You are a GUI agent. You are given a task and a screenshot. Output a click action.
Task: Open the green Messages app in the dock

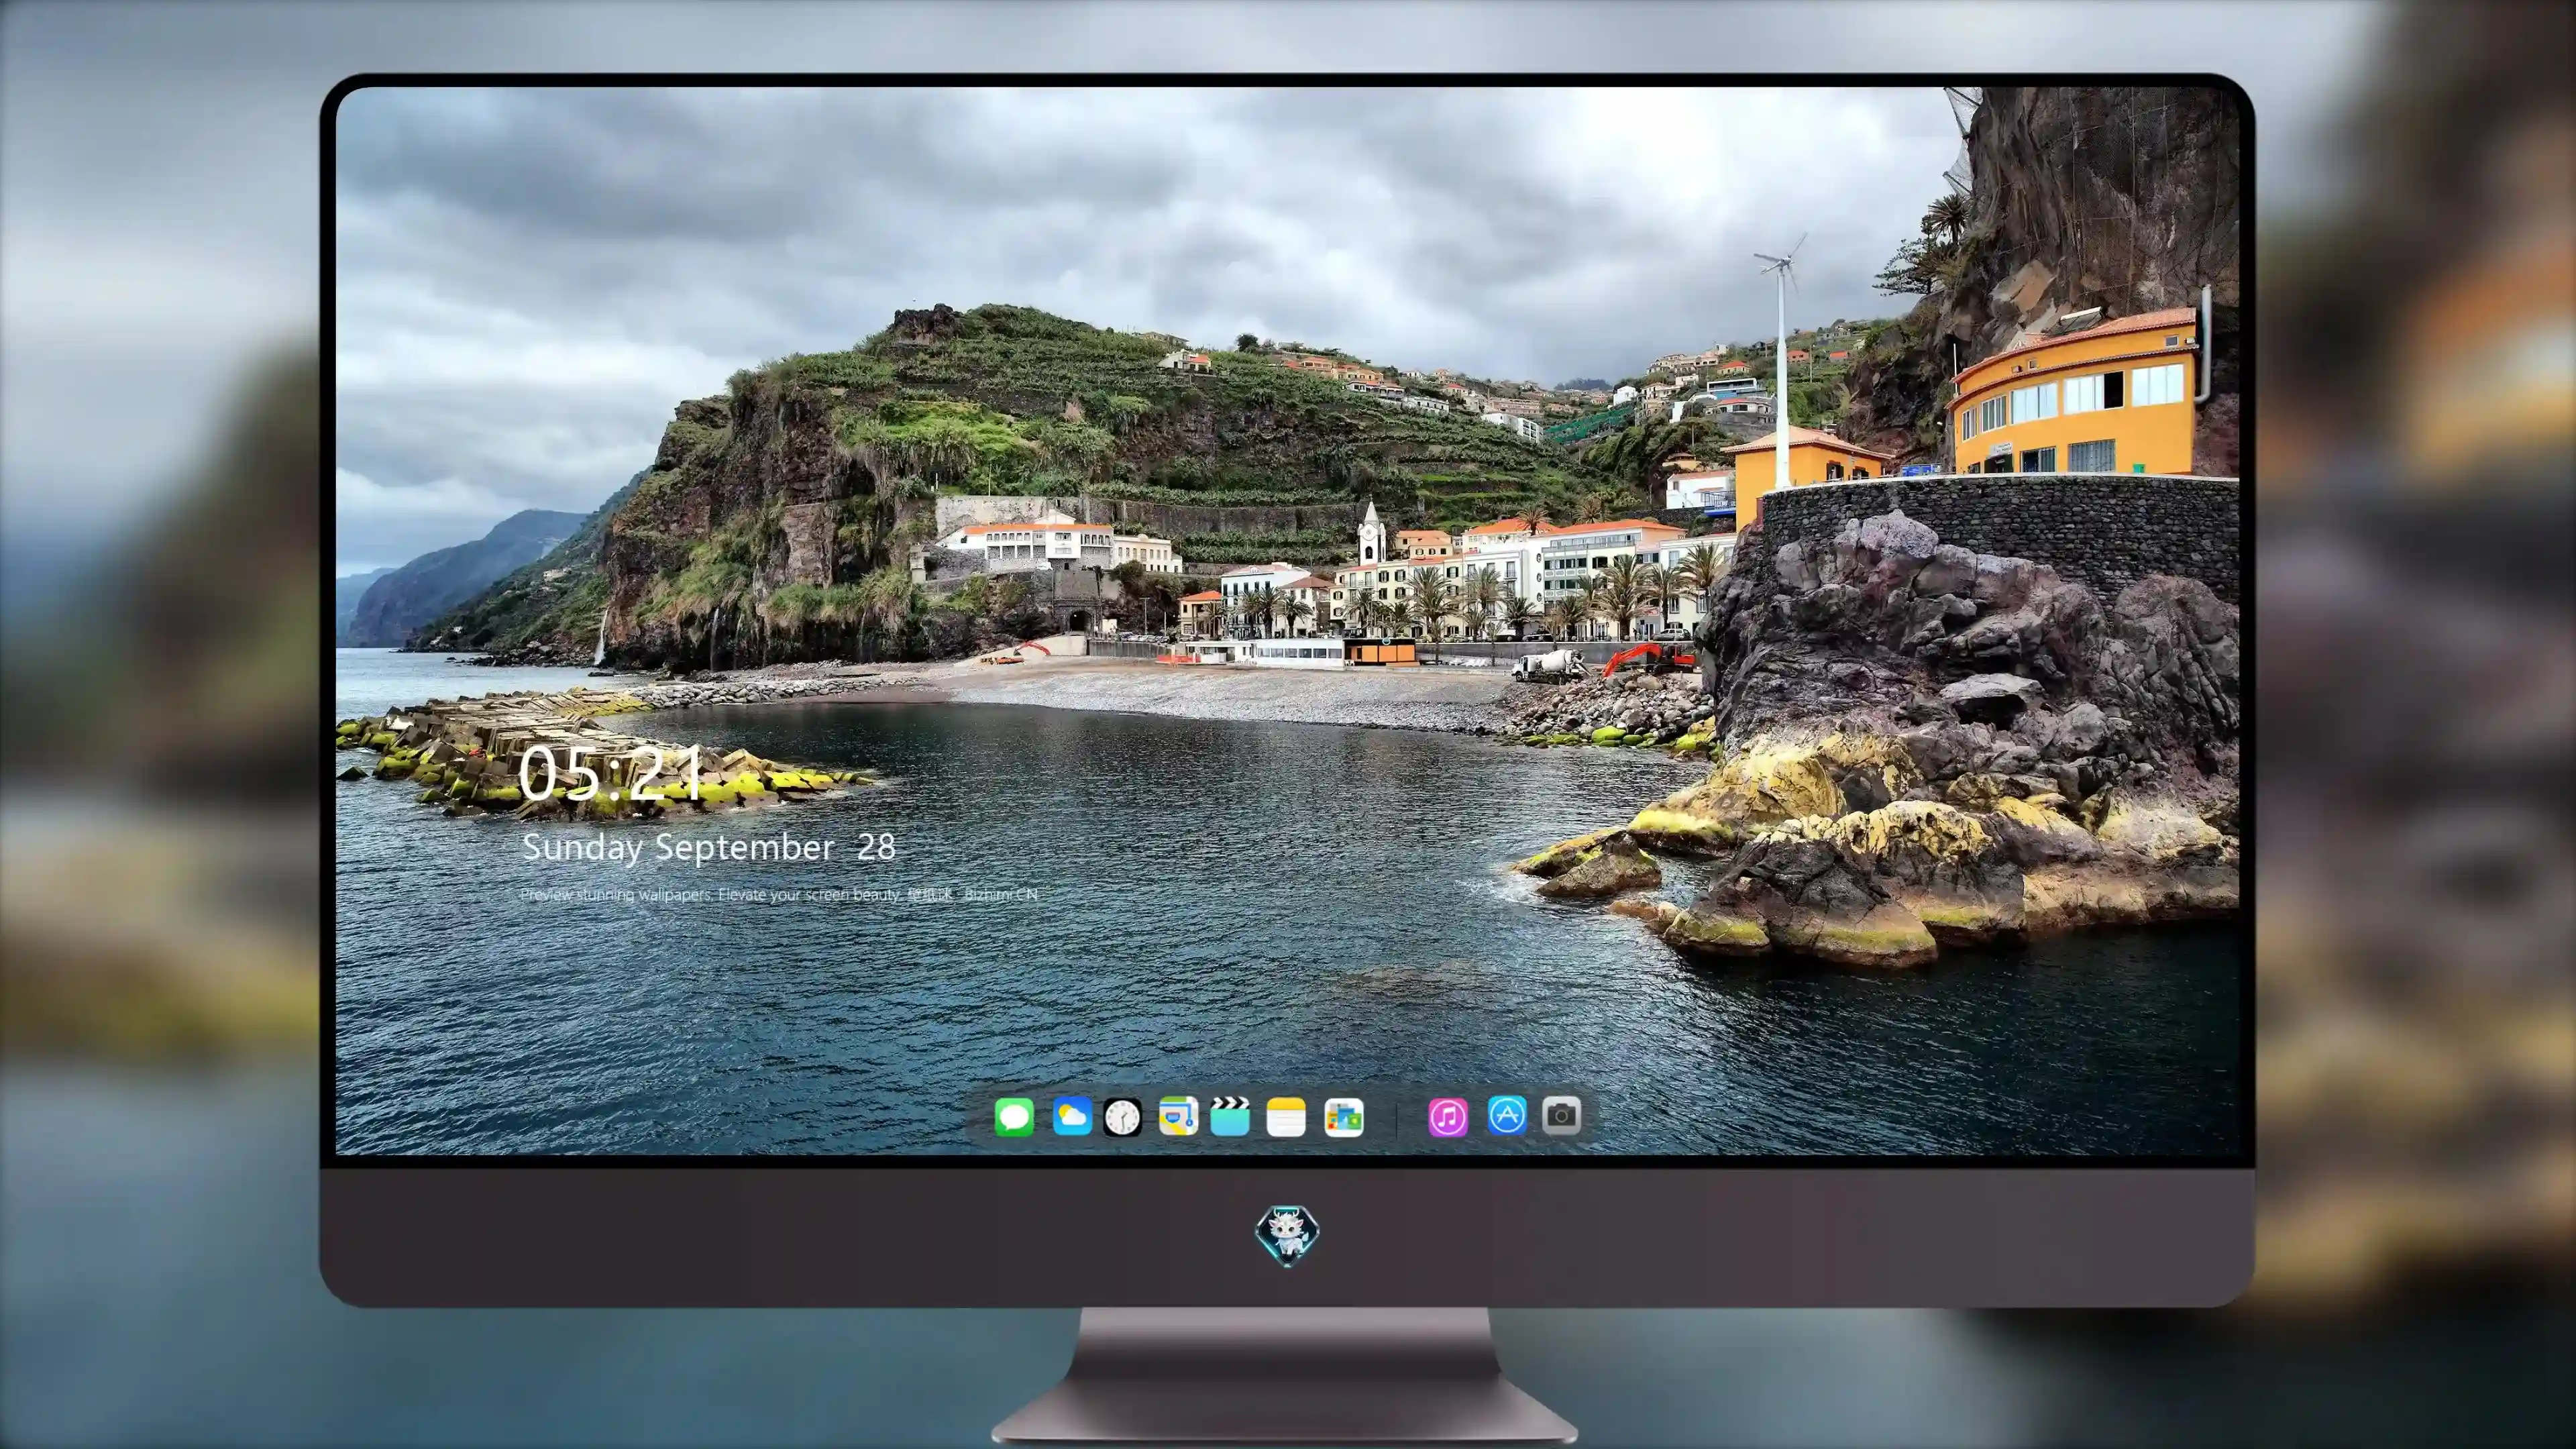coord(1014,1117)
